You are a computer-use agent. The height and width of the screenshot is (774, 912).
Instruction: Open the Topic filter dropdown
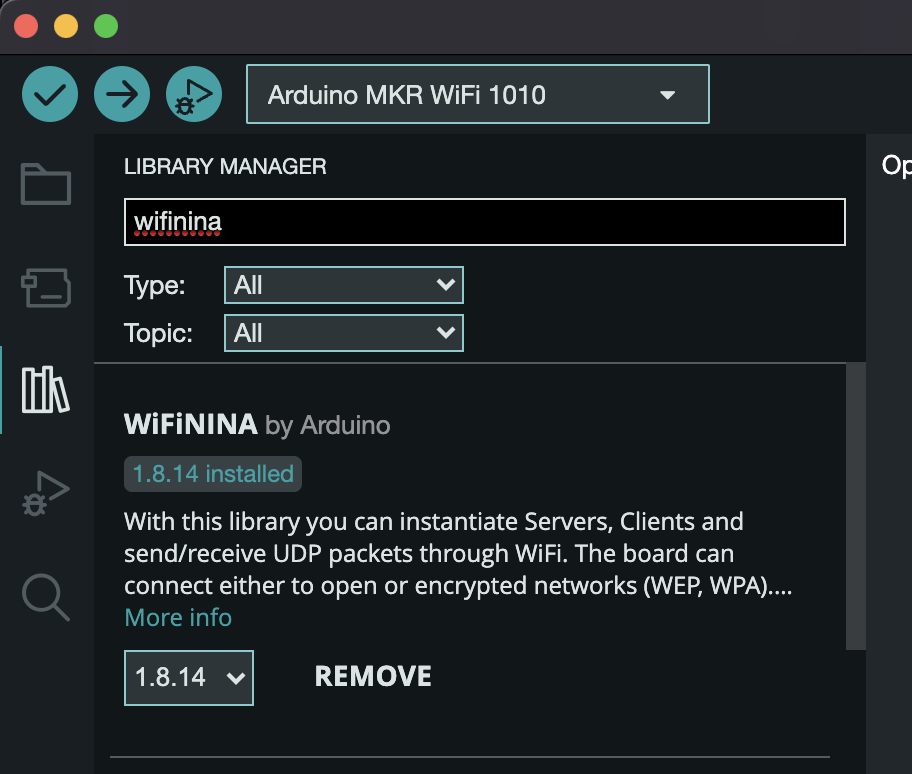343,333
